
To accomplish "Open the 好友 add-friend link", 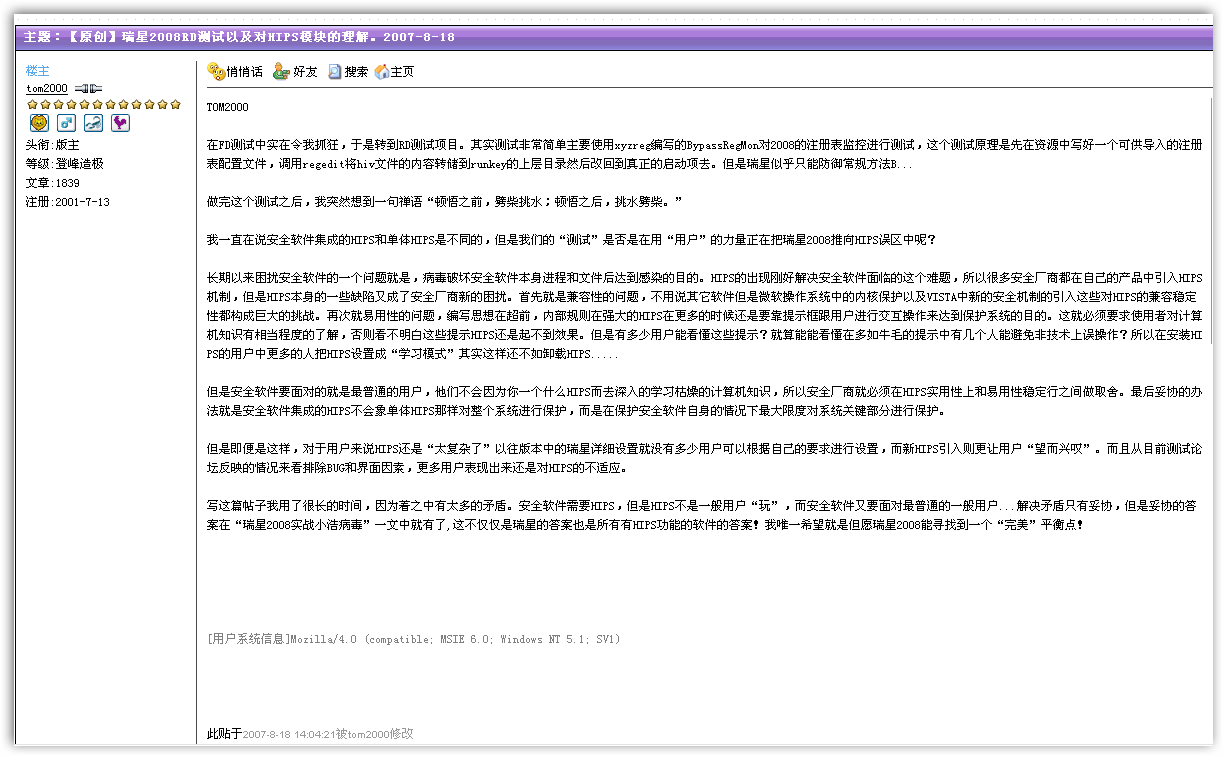I will point(305,72).
